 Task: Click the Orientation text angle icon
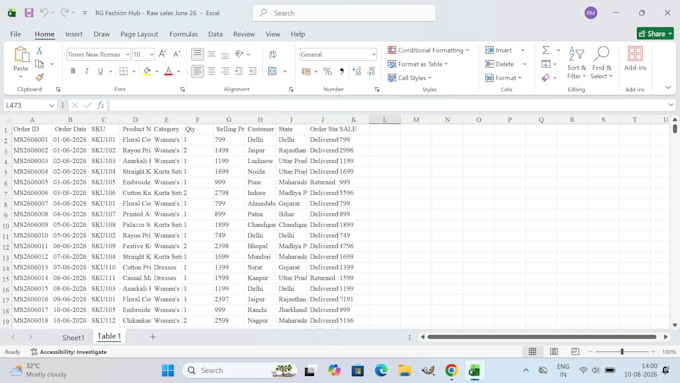(239, 54)
